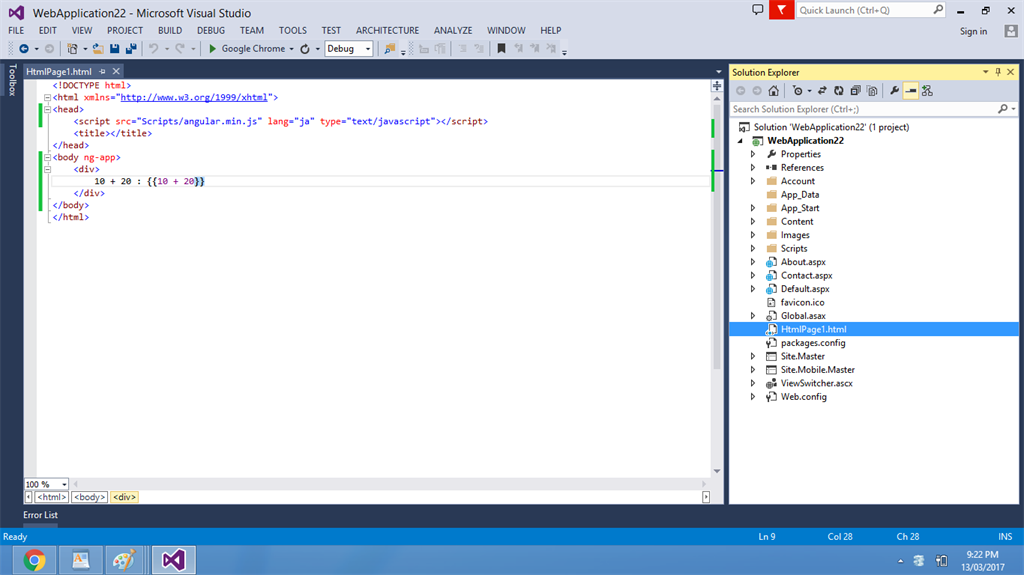Open the Error List panel tab
Screen dimensions: 1024x575
tap(41, 515)
